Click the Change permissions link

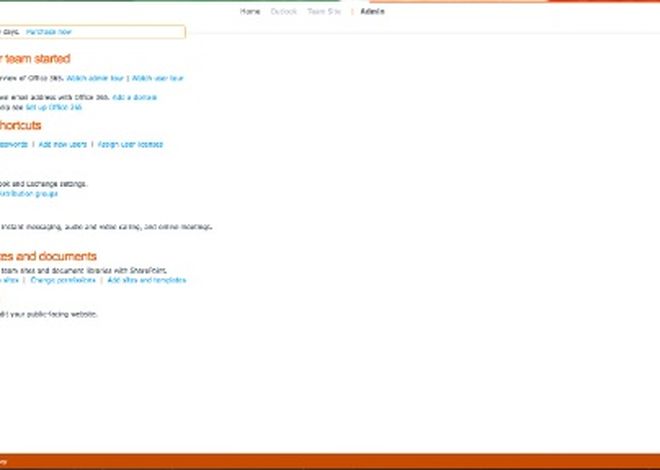point(63,280)
